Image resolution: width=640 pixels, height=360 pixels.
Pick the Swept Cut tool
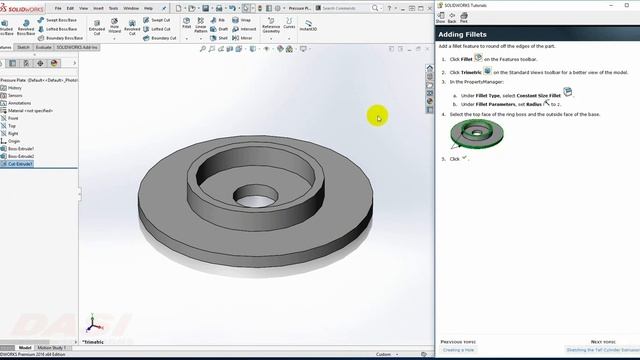156,20
